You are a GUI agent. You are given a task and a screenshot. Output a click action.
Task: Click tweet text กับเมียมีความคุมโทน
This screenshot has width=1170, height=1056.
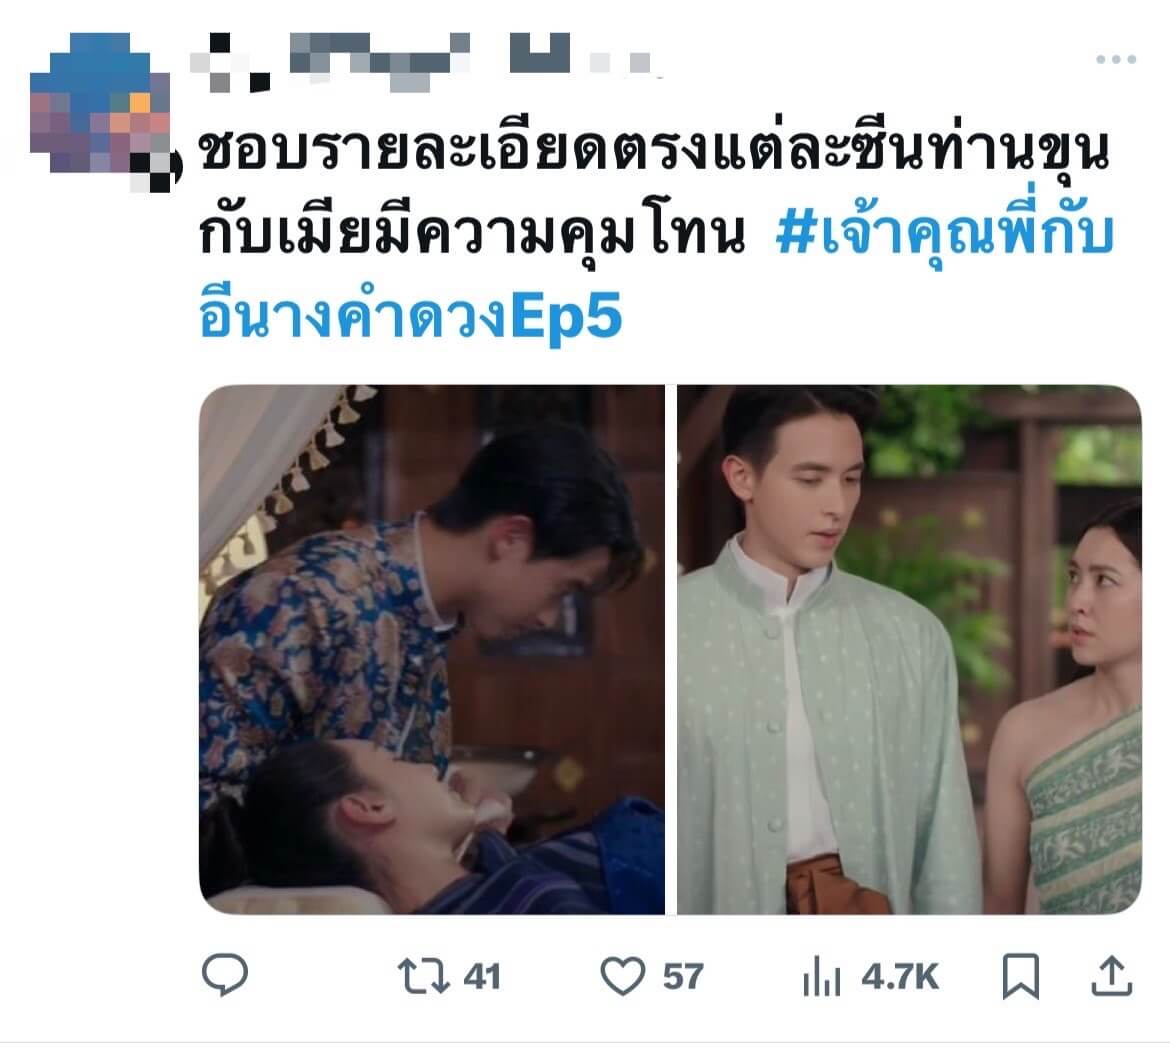click(x=472, y=232)
